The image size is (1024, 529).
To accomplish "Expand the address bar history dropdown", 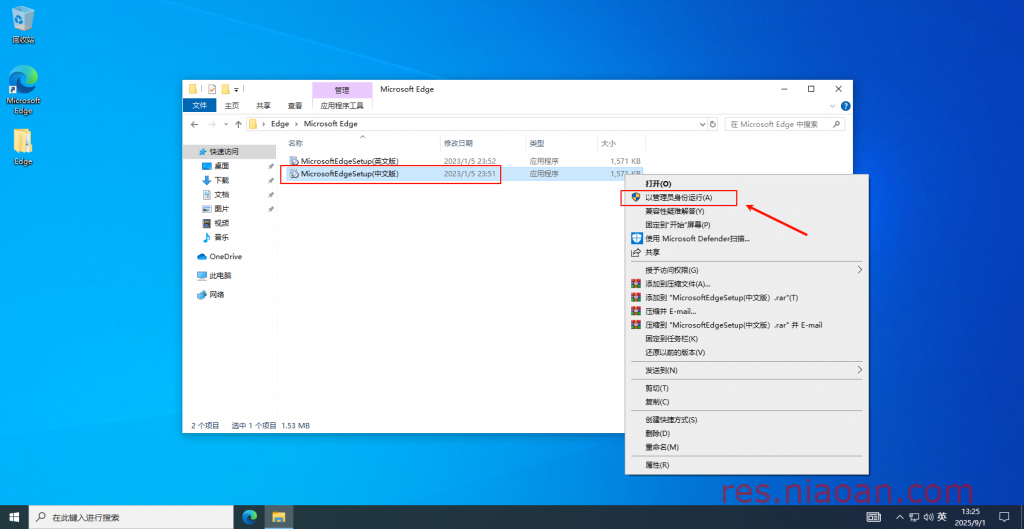I will coord(703,124).
